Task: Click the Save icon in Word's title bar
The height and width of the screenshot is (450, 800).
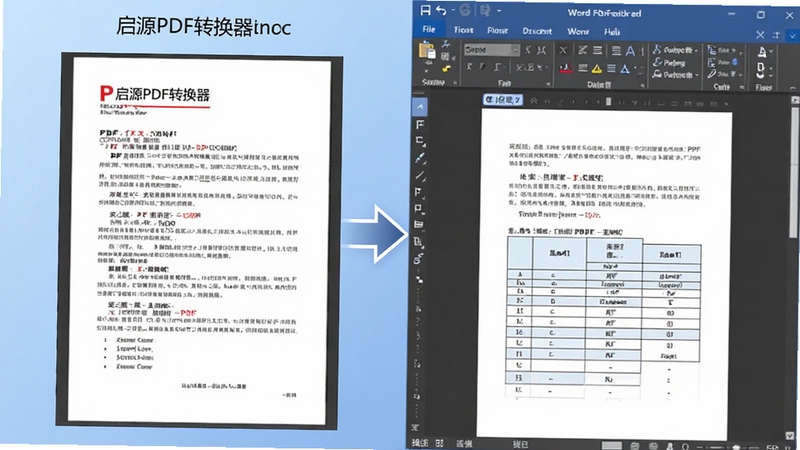Action: coord(426,10)
